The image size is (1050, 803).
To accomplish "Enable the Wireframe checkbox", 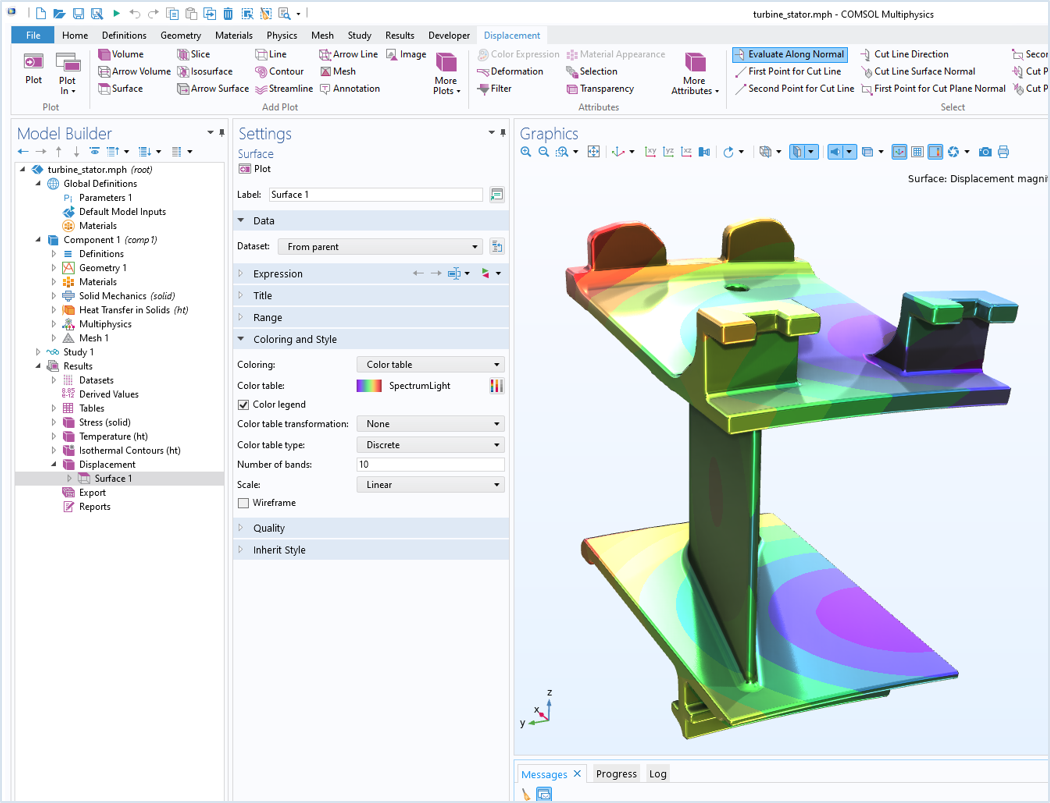I will click(x=243, y=503).
